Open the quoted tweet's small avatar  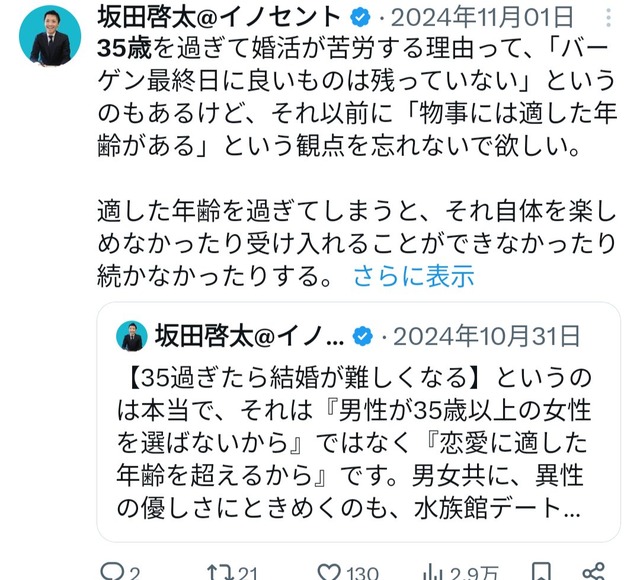[131, 336]
